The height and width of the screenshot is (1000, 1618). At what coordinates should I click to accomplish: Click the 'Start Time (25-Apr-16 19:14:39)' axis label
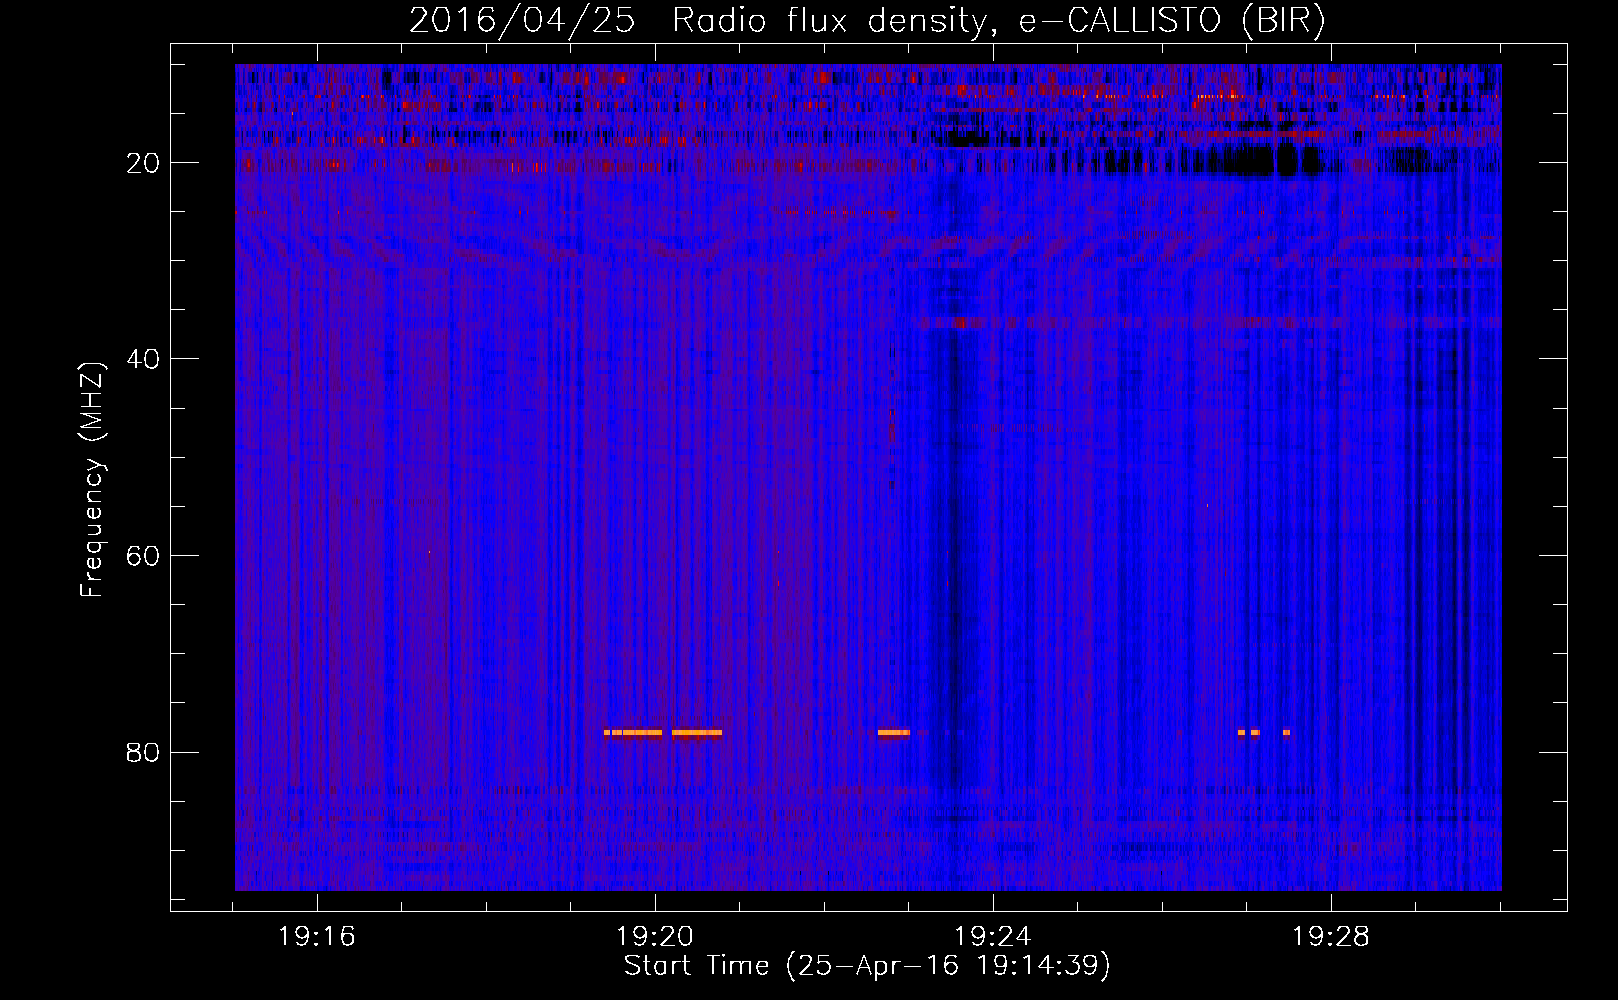pos(867,966)
